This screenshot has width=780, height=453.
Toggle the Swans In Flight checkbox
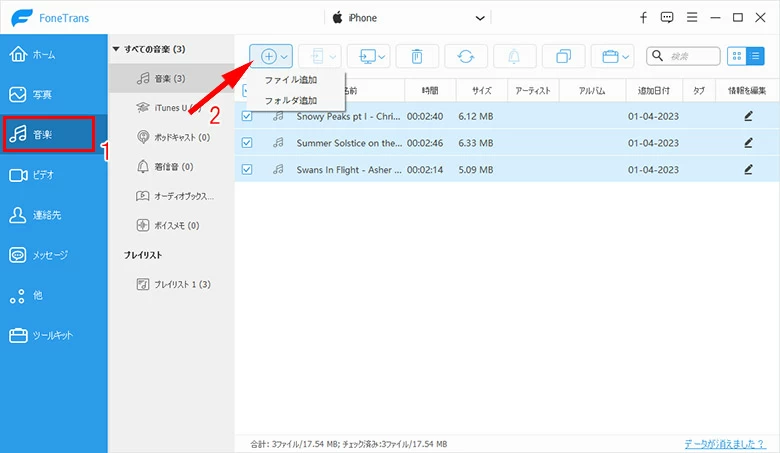pos(247,170)
